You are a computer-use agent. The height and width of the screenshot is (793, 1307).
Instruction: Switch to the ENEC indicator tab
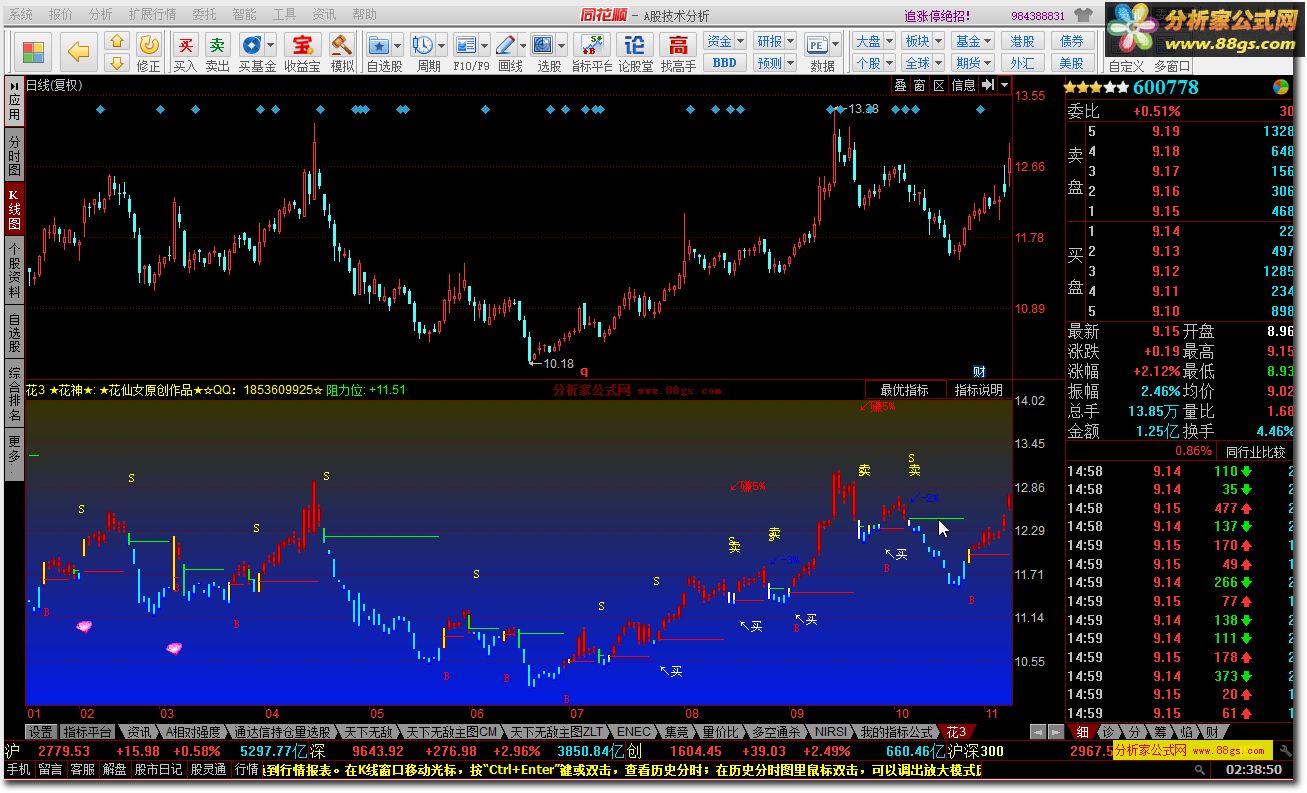coord(633,732)
